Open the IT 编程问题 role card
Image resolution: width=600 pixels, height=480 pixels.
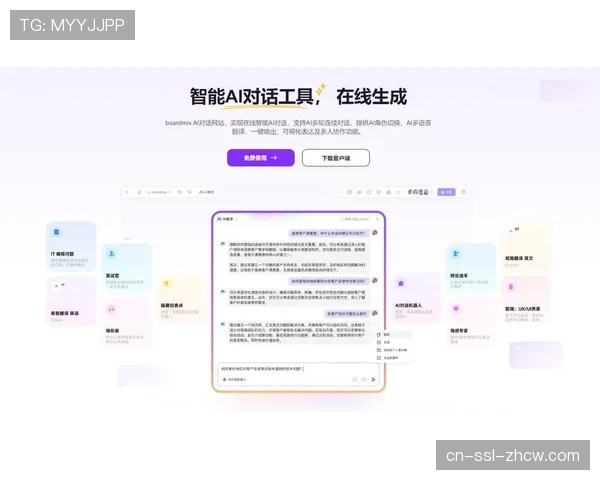71,247
